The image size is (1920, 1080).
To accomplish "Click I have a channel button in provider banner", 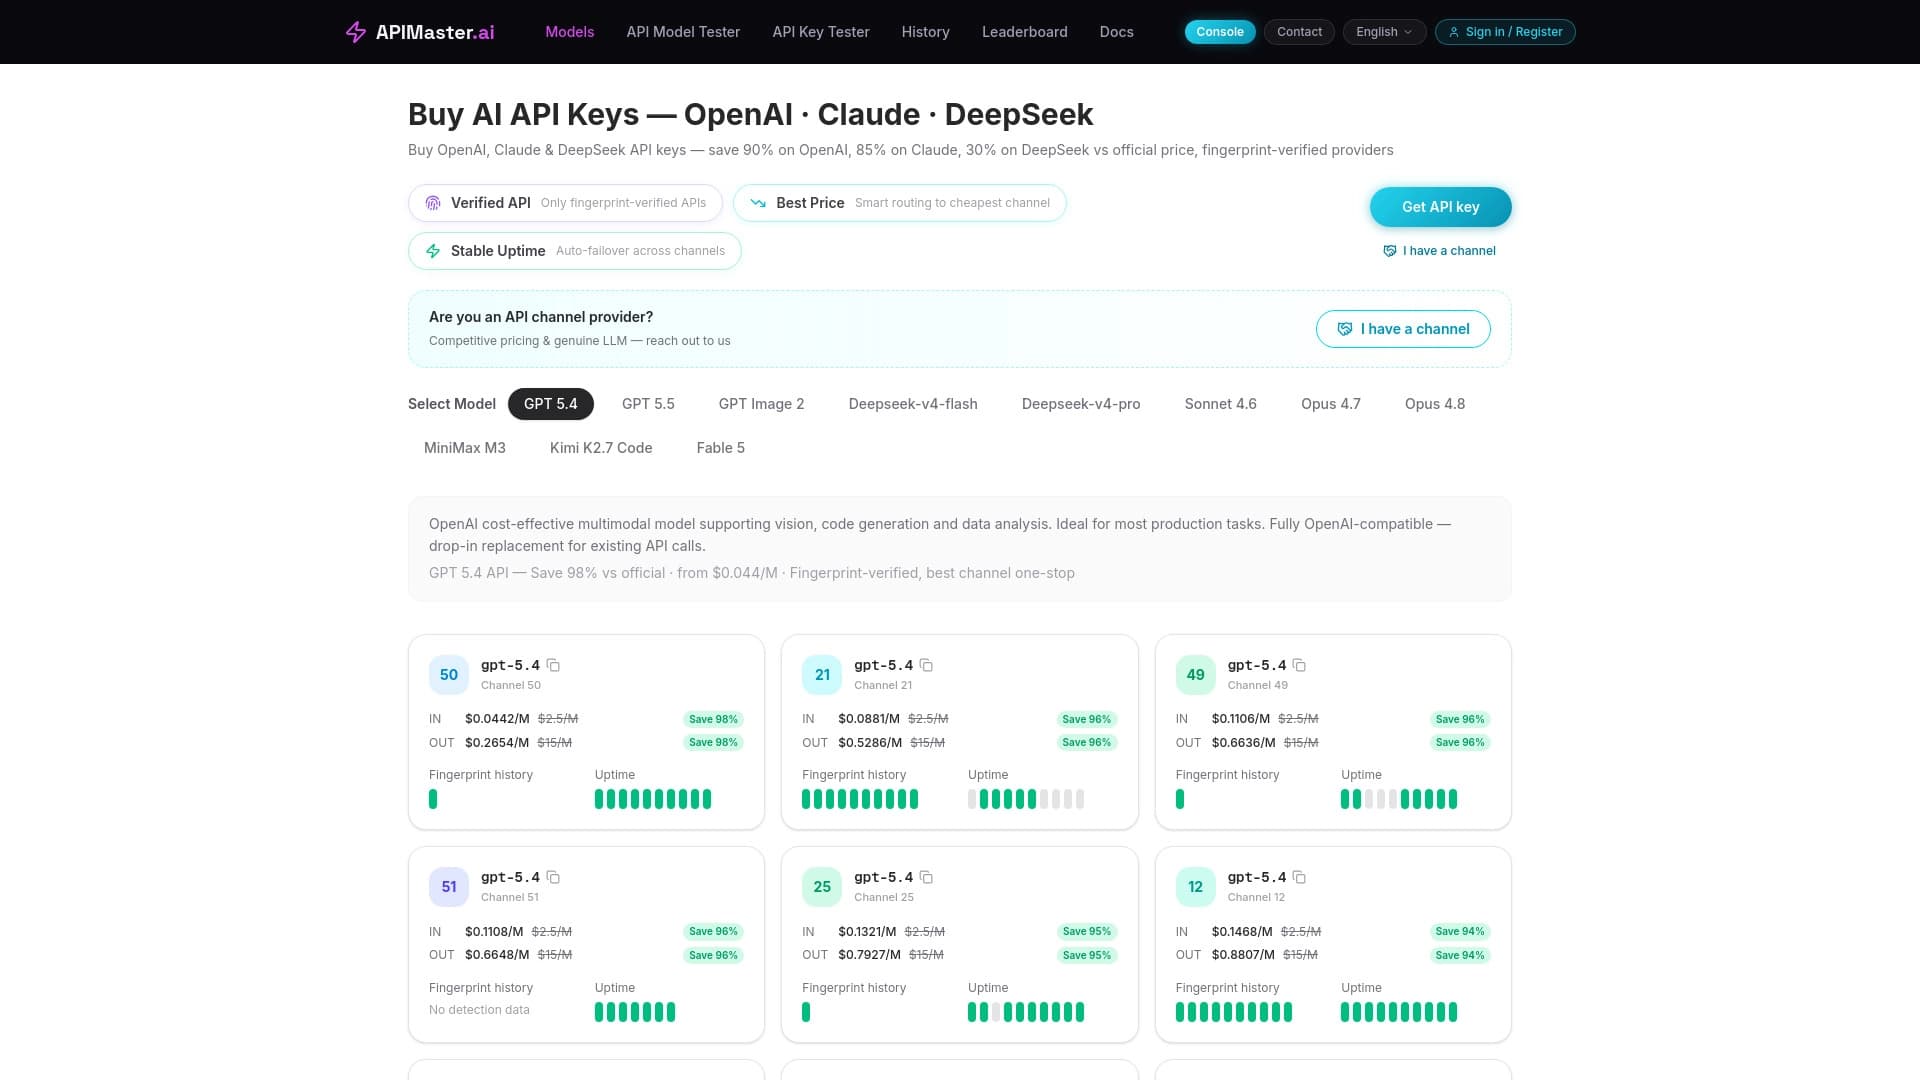I will (x=1403, y=329).
